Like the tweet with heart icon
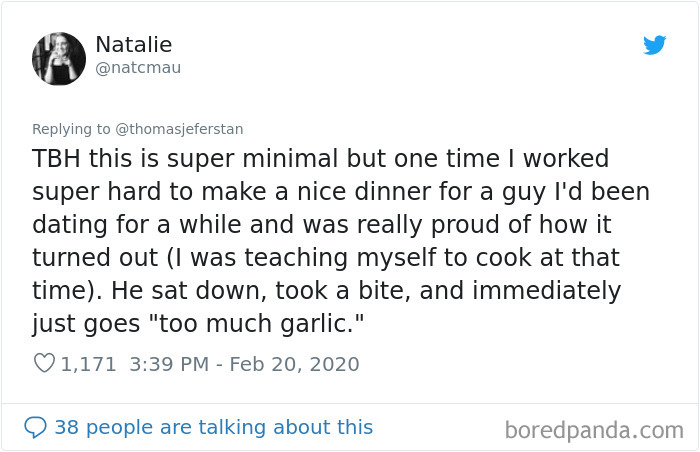This screenshot has height=452, width=700. 44,364
